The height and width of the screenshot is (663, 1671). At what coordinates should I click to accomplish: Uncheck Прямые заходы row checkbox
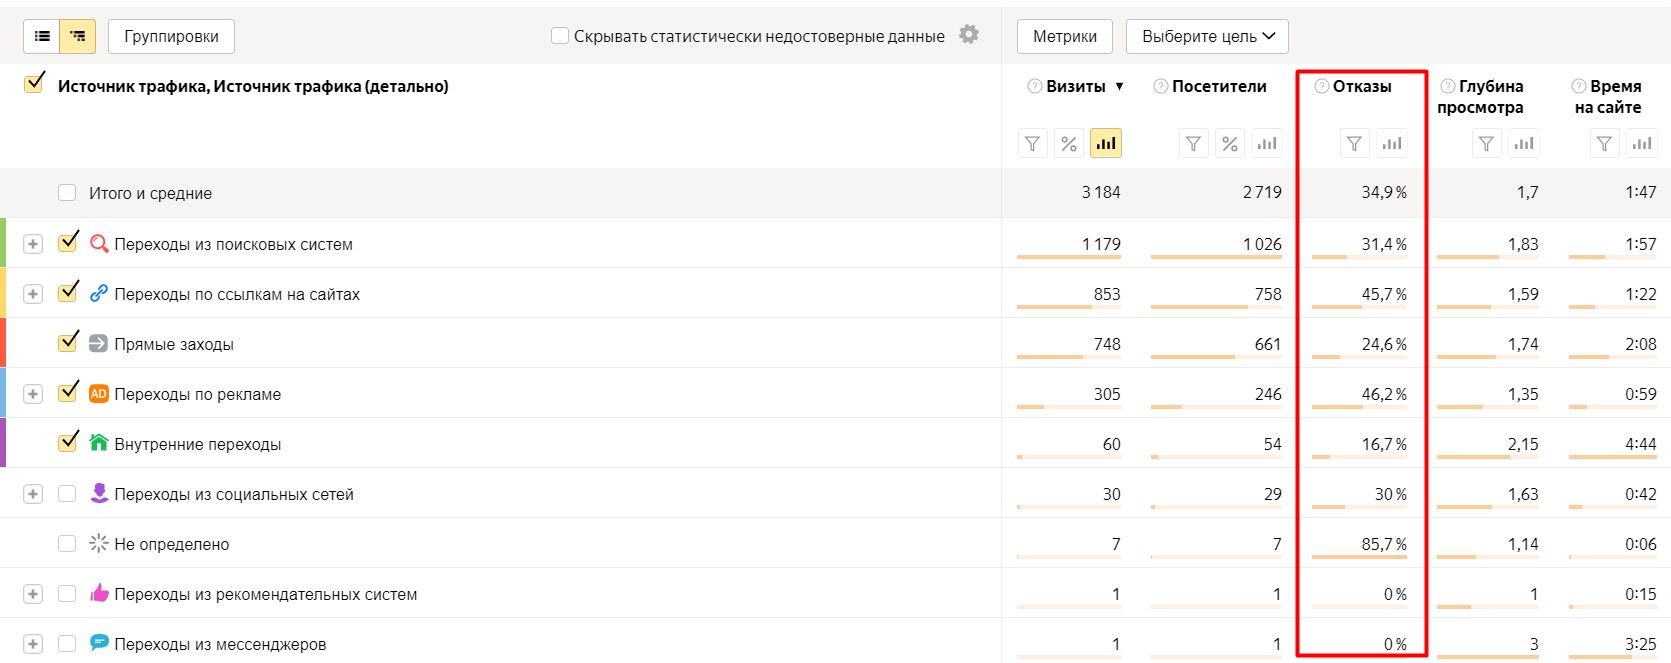68,343
